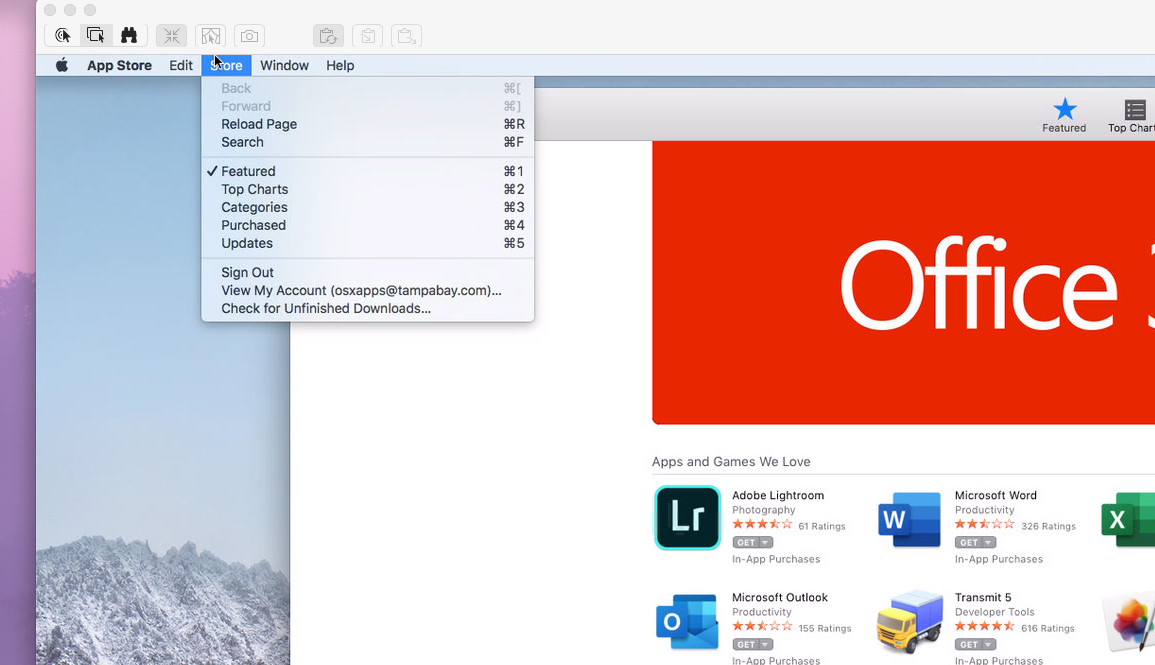
Task: Close the open Store menu
Action: pos(226,66)
